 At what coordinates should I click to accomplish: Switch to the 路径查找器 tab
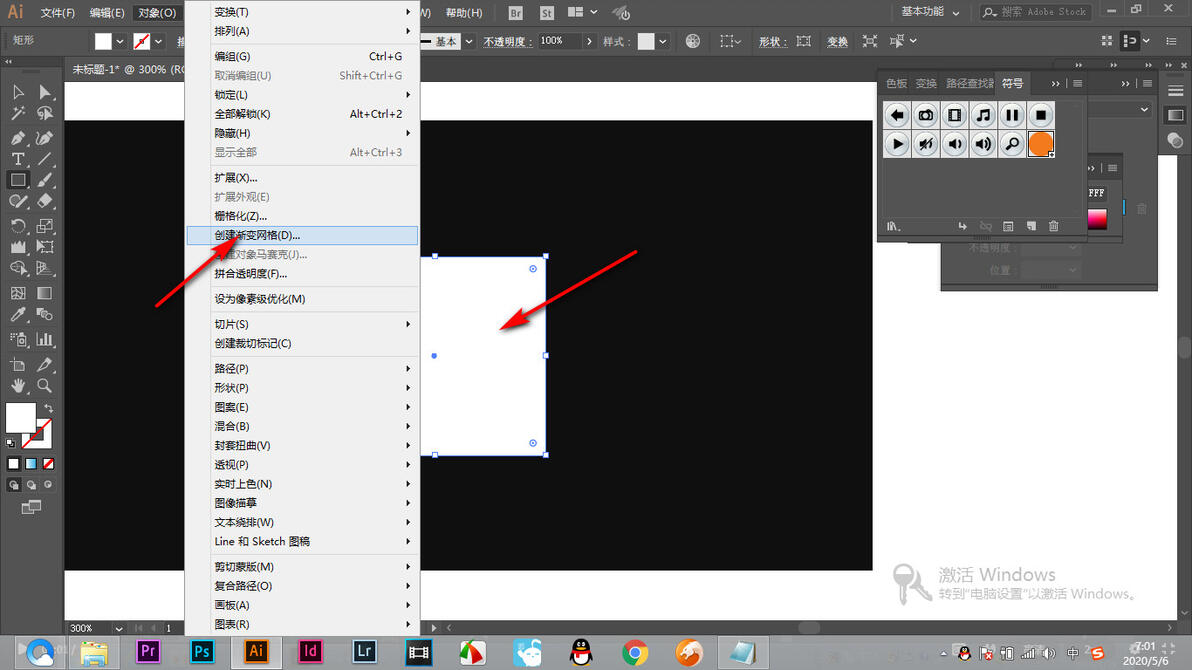tap(969, 84)
